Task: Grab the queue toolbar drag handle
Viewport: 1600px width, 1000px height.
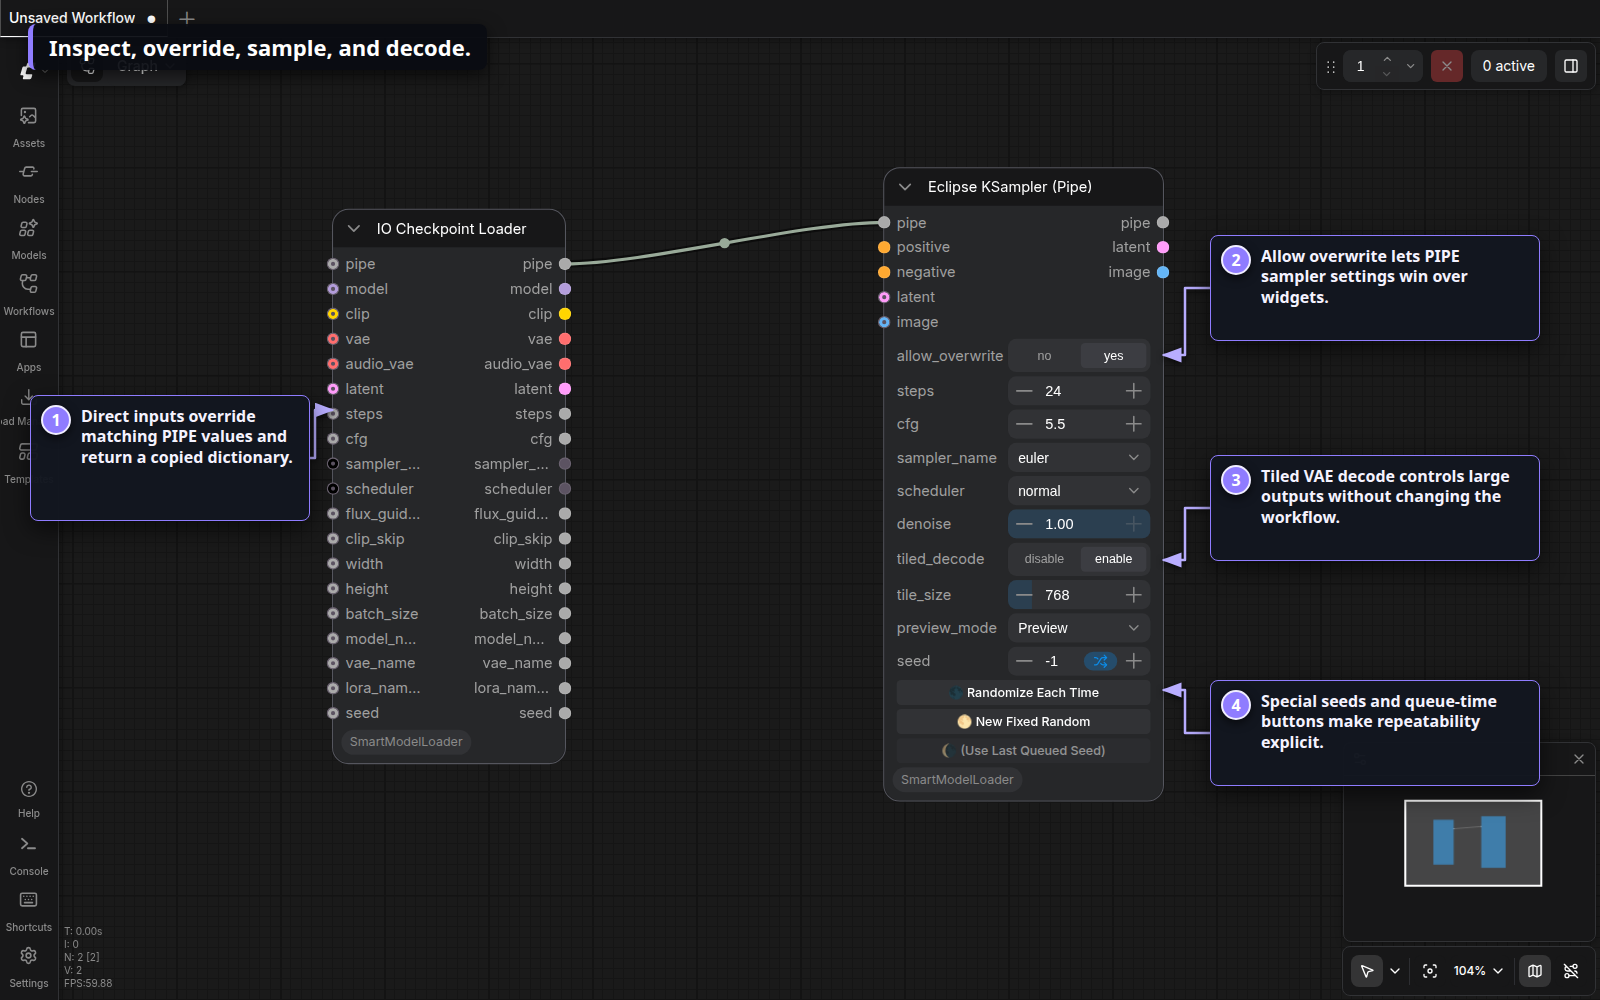Action: 1330,67
